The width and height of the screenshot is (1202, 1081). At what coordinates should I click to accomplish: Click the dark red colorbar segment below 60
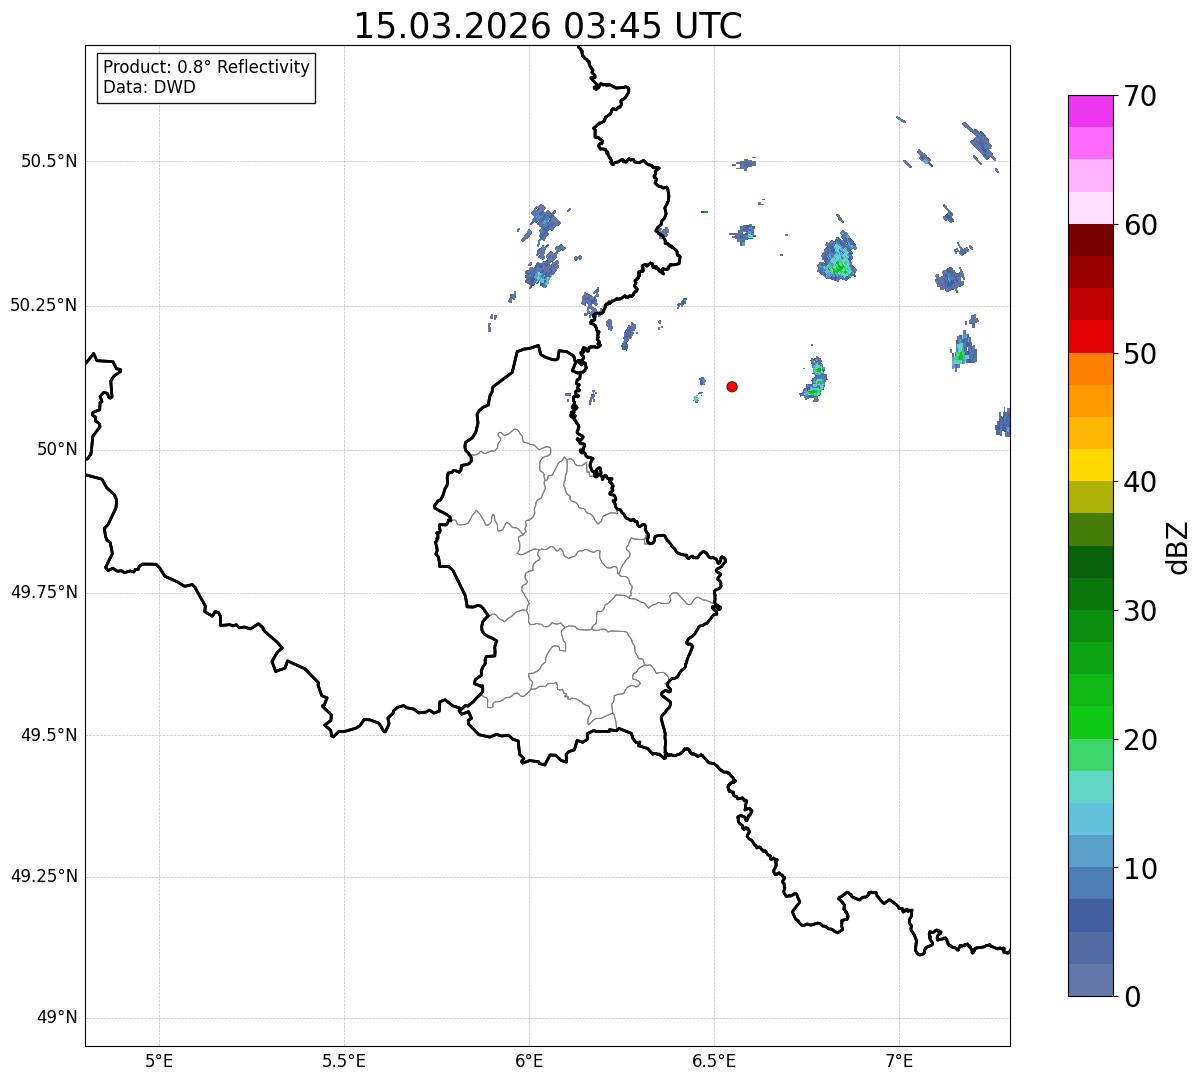point(1091,240)
